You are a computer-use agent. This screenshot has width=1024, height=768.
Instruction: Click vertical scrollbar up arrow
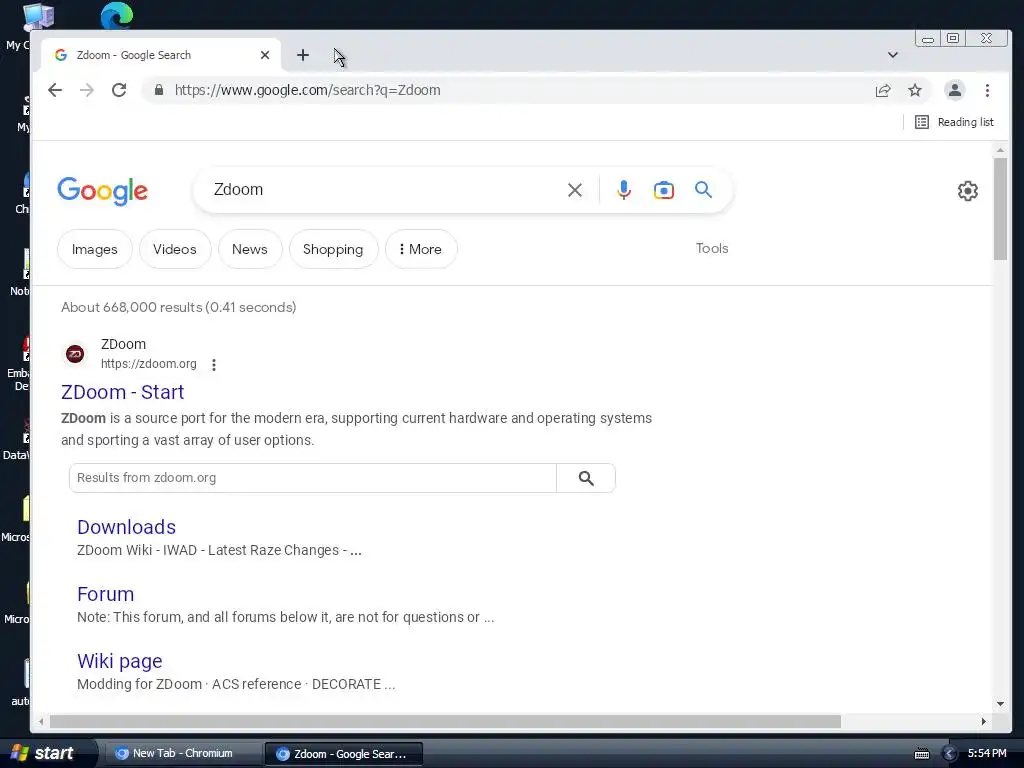(1000, 151)
